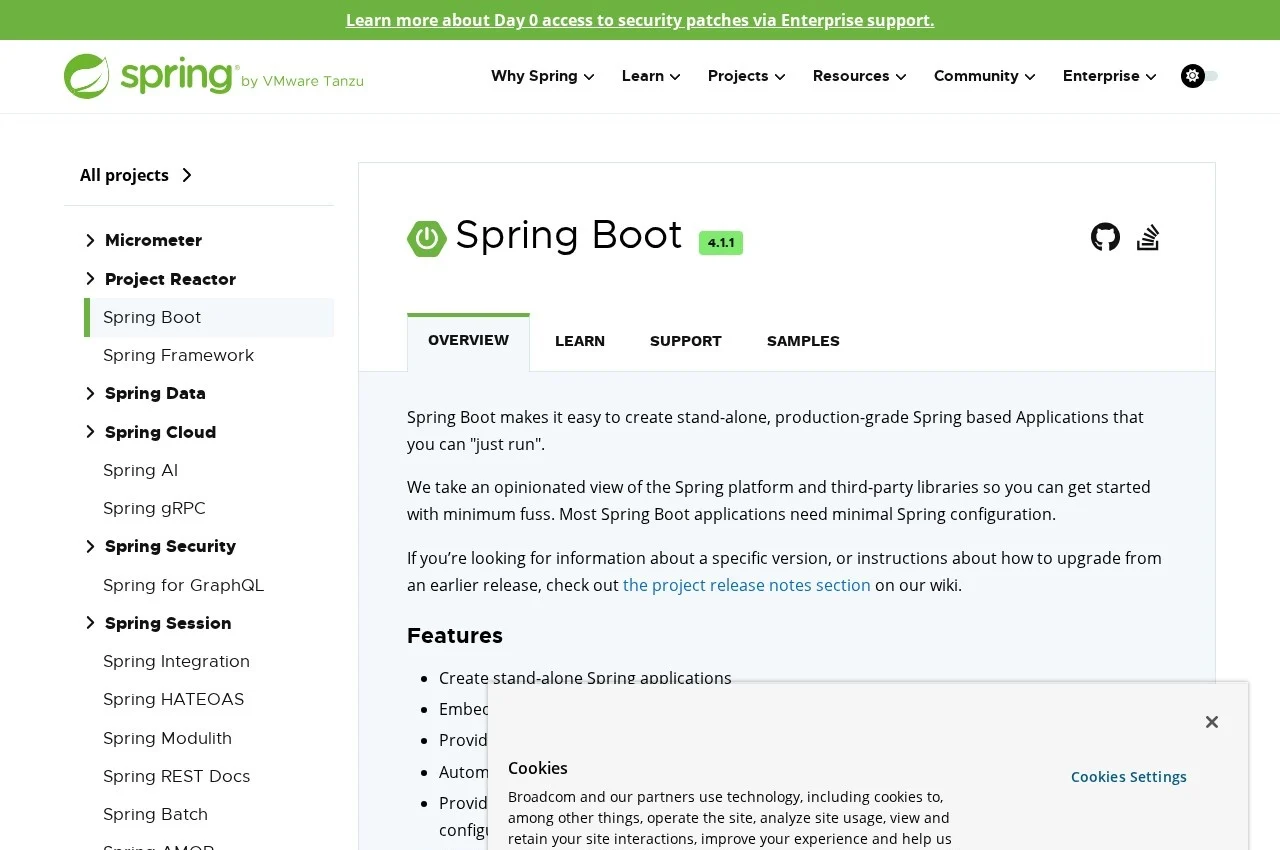Open Spring REST Docs project
The image size is (1280, 850).
coord(176,776)
